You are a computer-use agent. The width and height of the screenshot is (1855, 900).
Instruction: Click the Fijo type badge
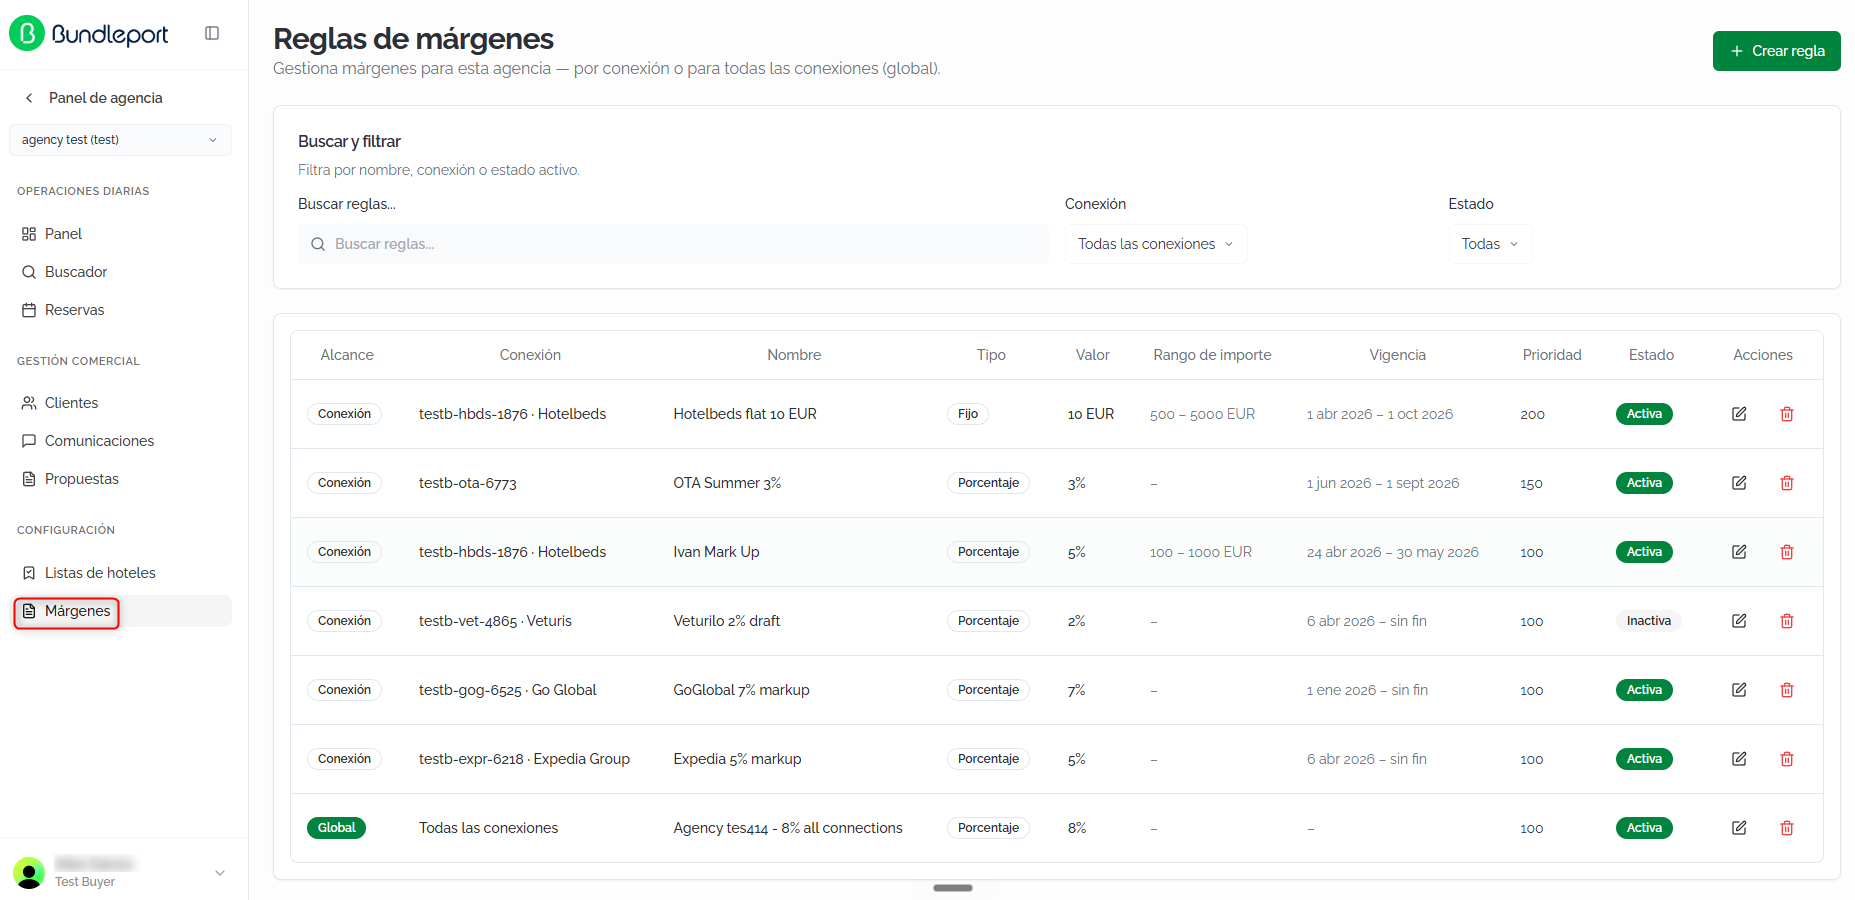pos(968,414)
